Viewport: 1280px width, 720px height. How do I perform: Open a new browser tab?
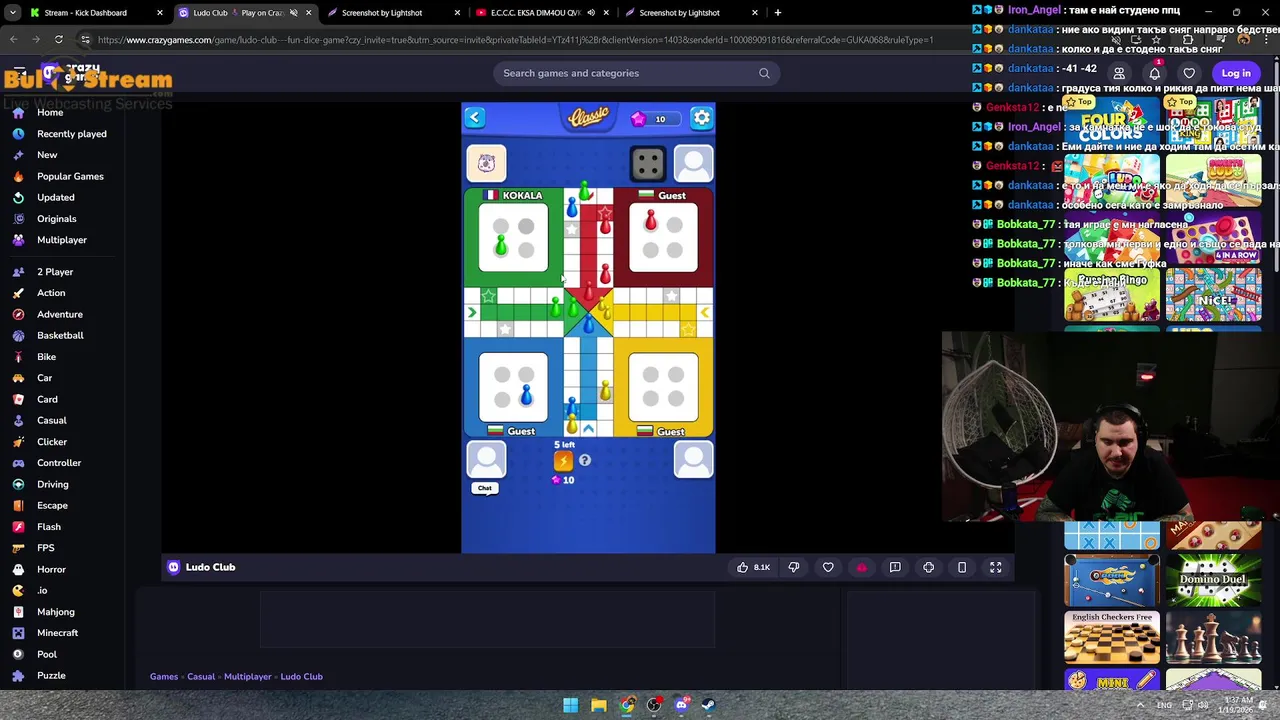(x=778, y=13)
